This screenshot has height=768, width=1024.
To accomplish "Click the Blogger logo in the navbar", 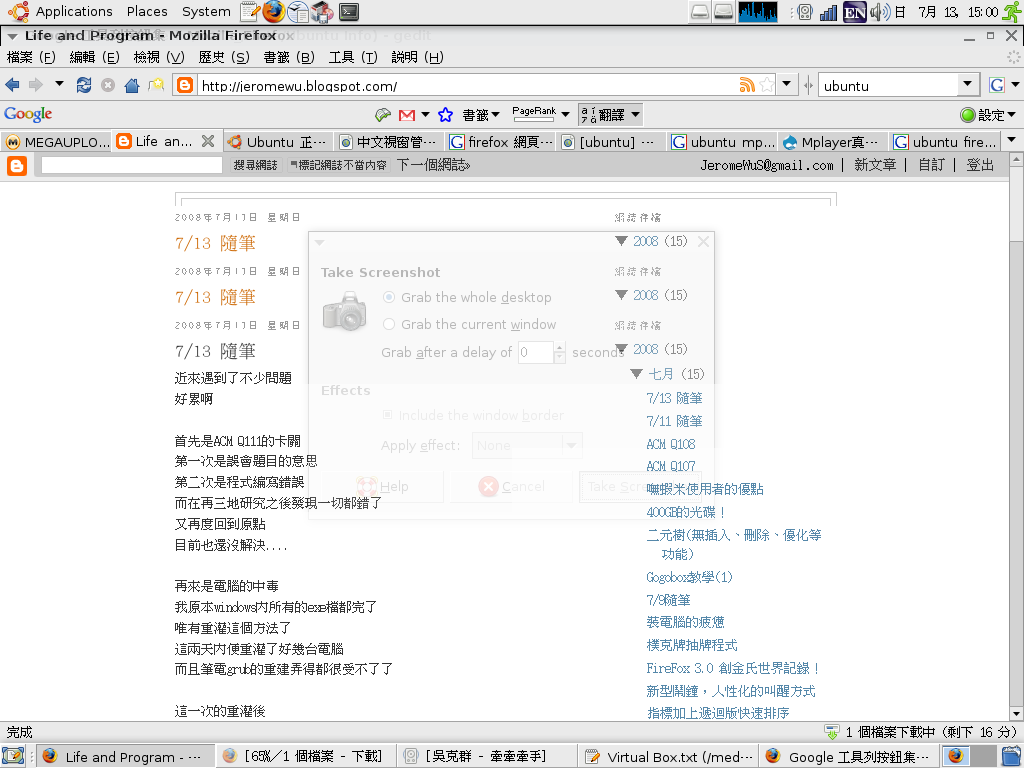I will tap(17, 166).
